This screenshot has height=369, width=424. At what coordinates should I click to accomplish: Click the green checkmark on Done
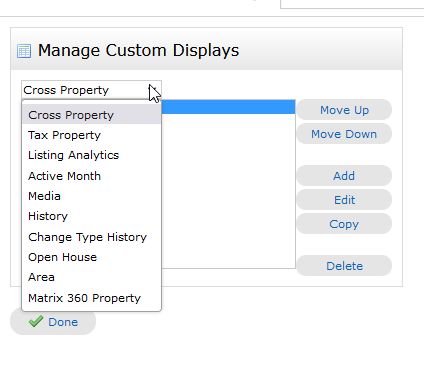(36, 321)
